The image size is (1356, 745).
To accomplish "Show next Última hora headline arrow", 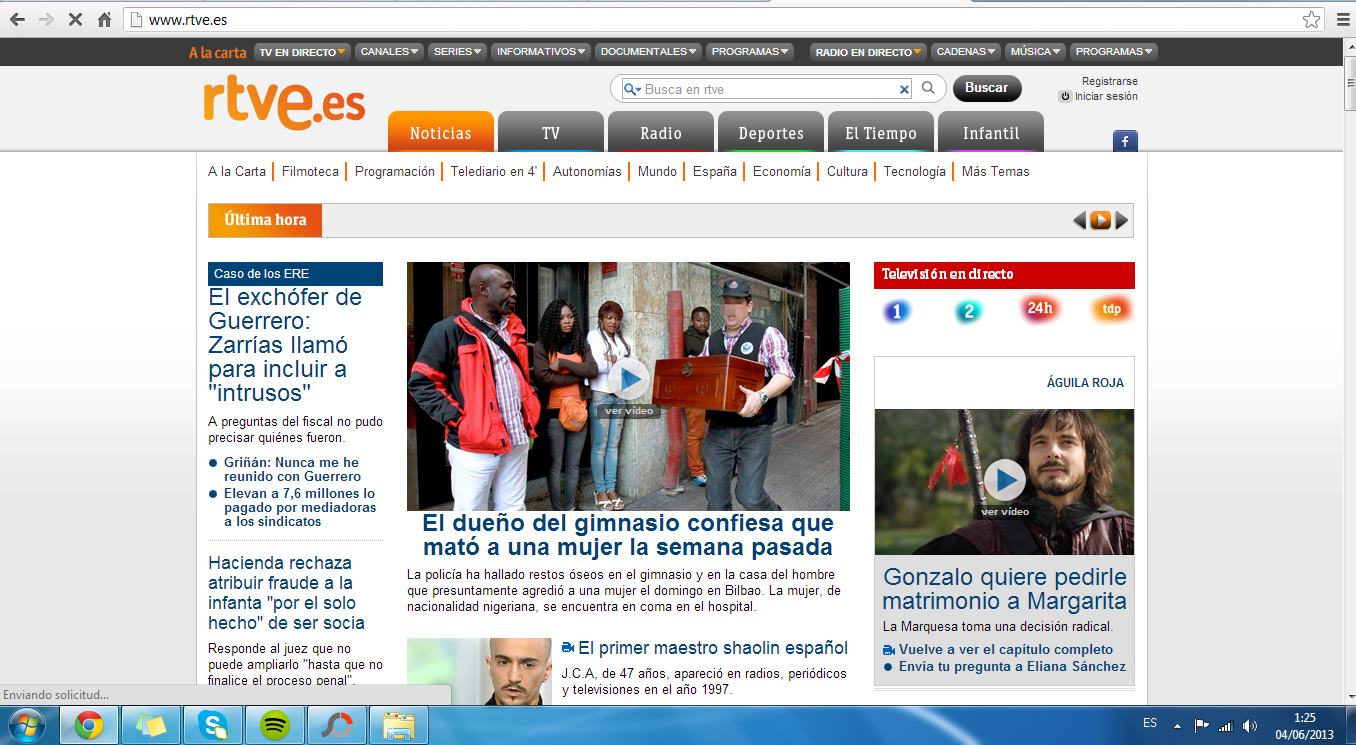I will (1122, 221).
